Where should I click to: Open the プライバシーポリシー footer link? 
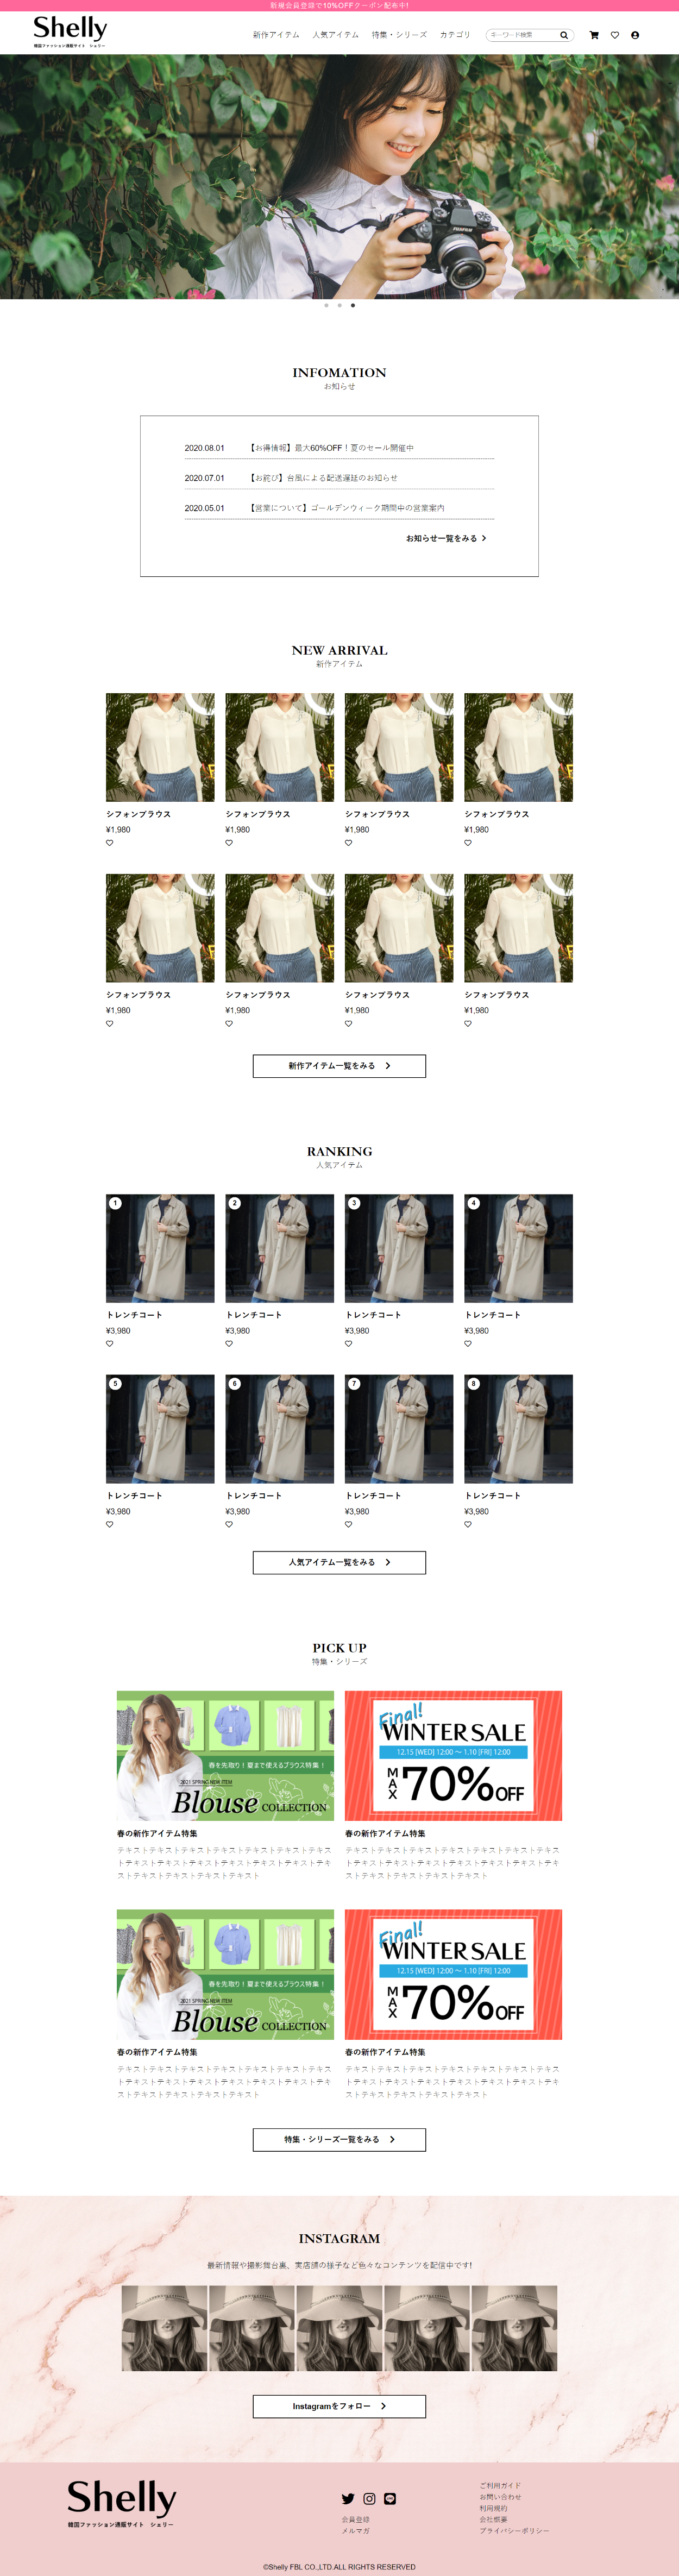pyautogui.click(x=514, y=2531)
